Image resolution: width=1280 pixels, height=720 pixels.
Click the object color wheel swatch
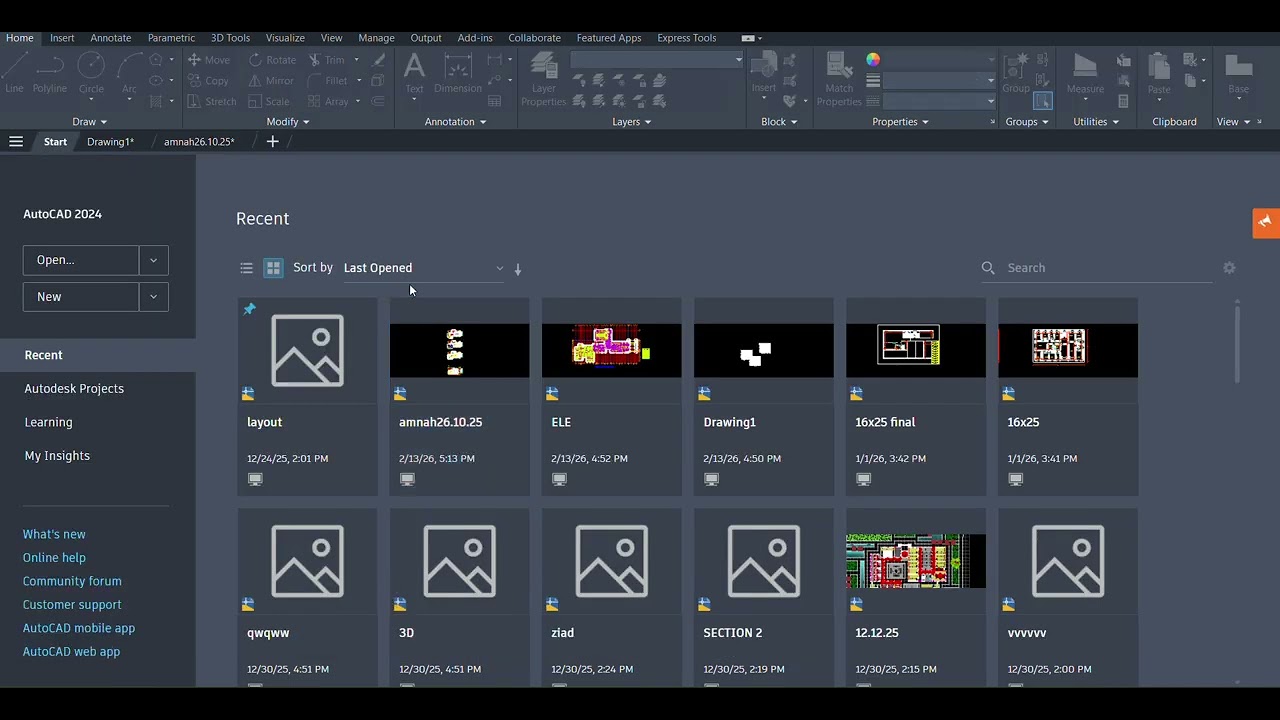point(873,60)
